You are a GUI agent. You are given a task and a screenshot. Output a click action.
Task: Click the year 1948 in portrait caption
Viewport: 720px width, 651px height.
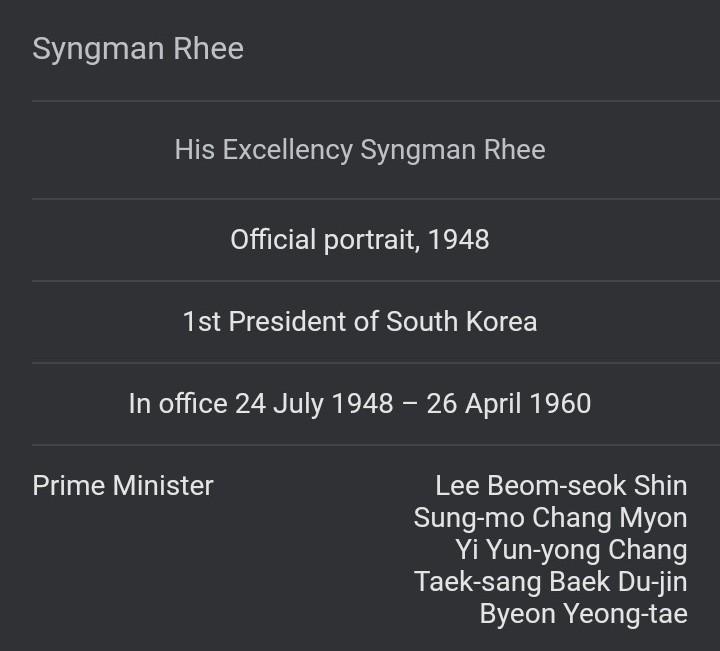click(459, 240)
